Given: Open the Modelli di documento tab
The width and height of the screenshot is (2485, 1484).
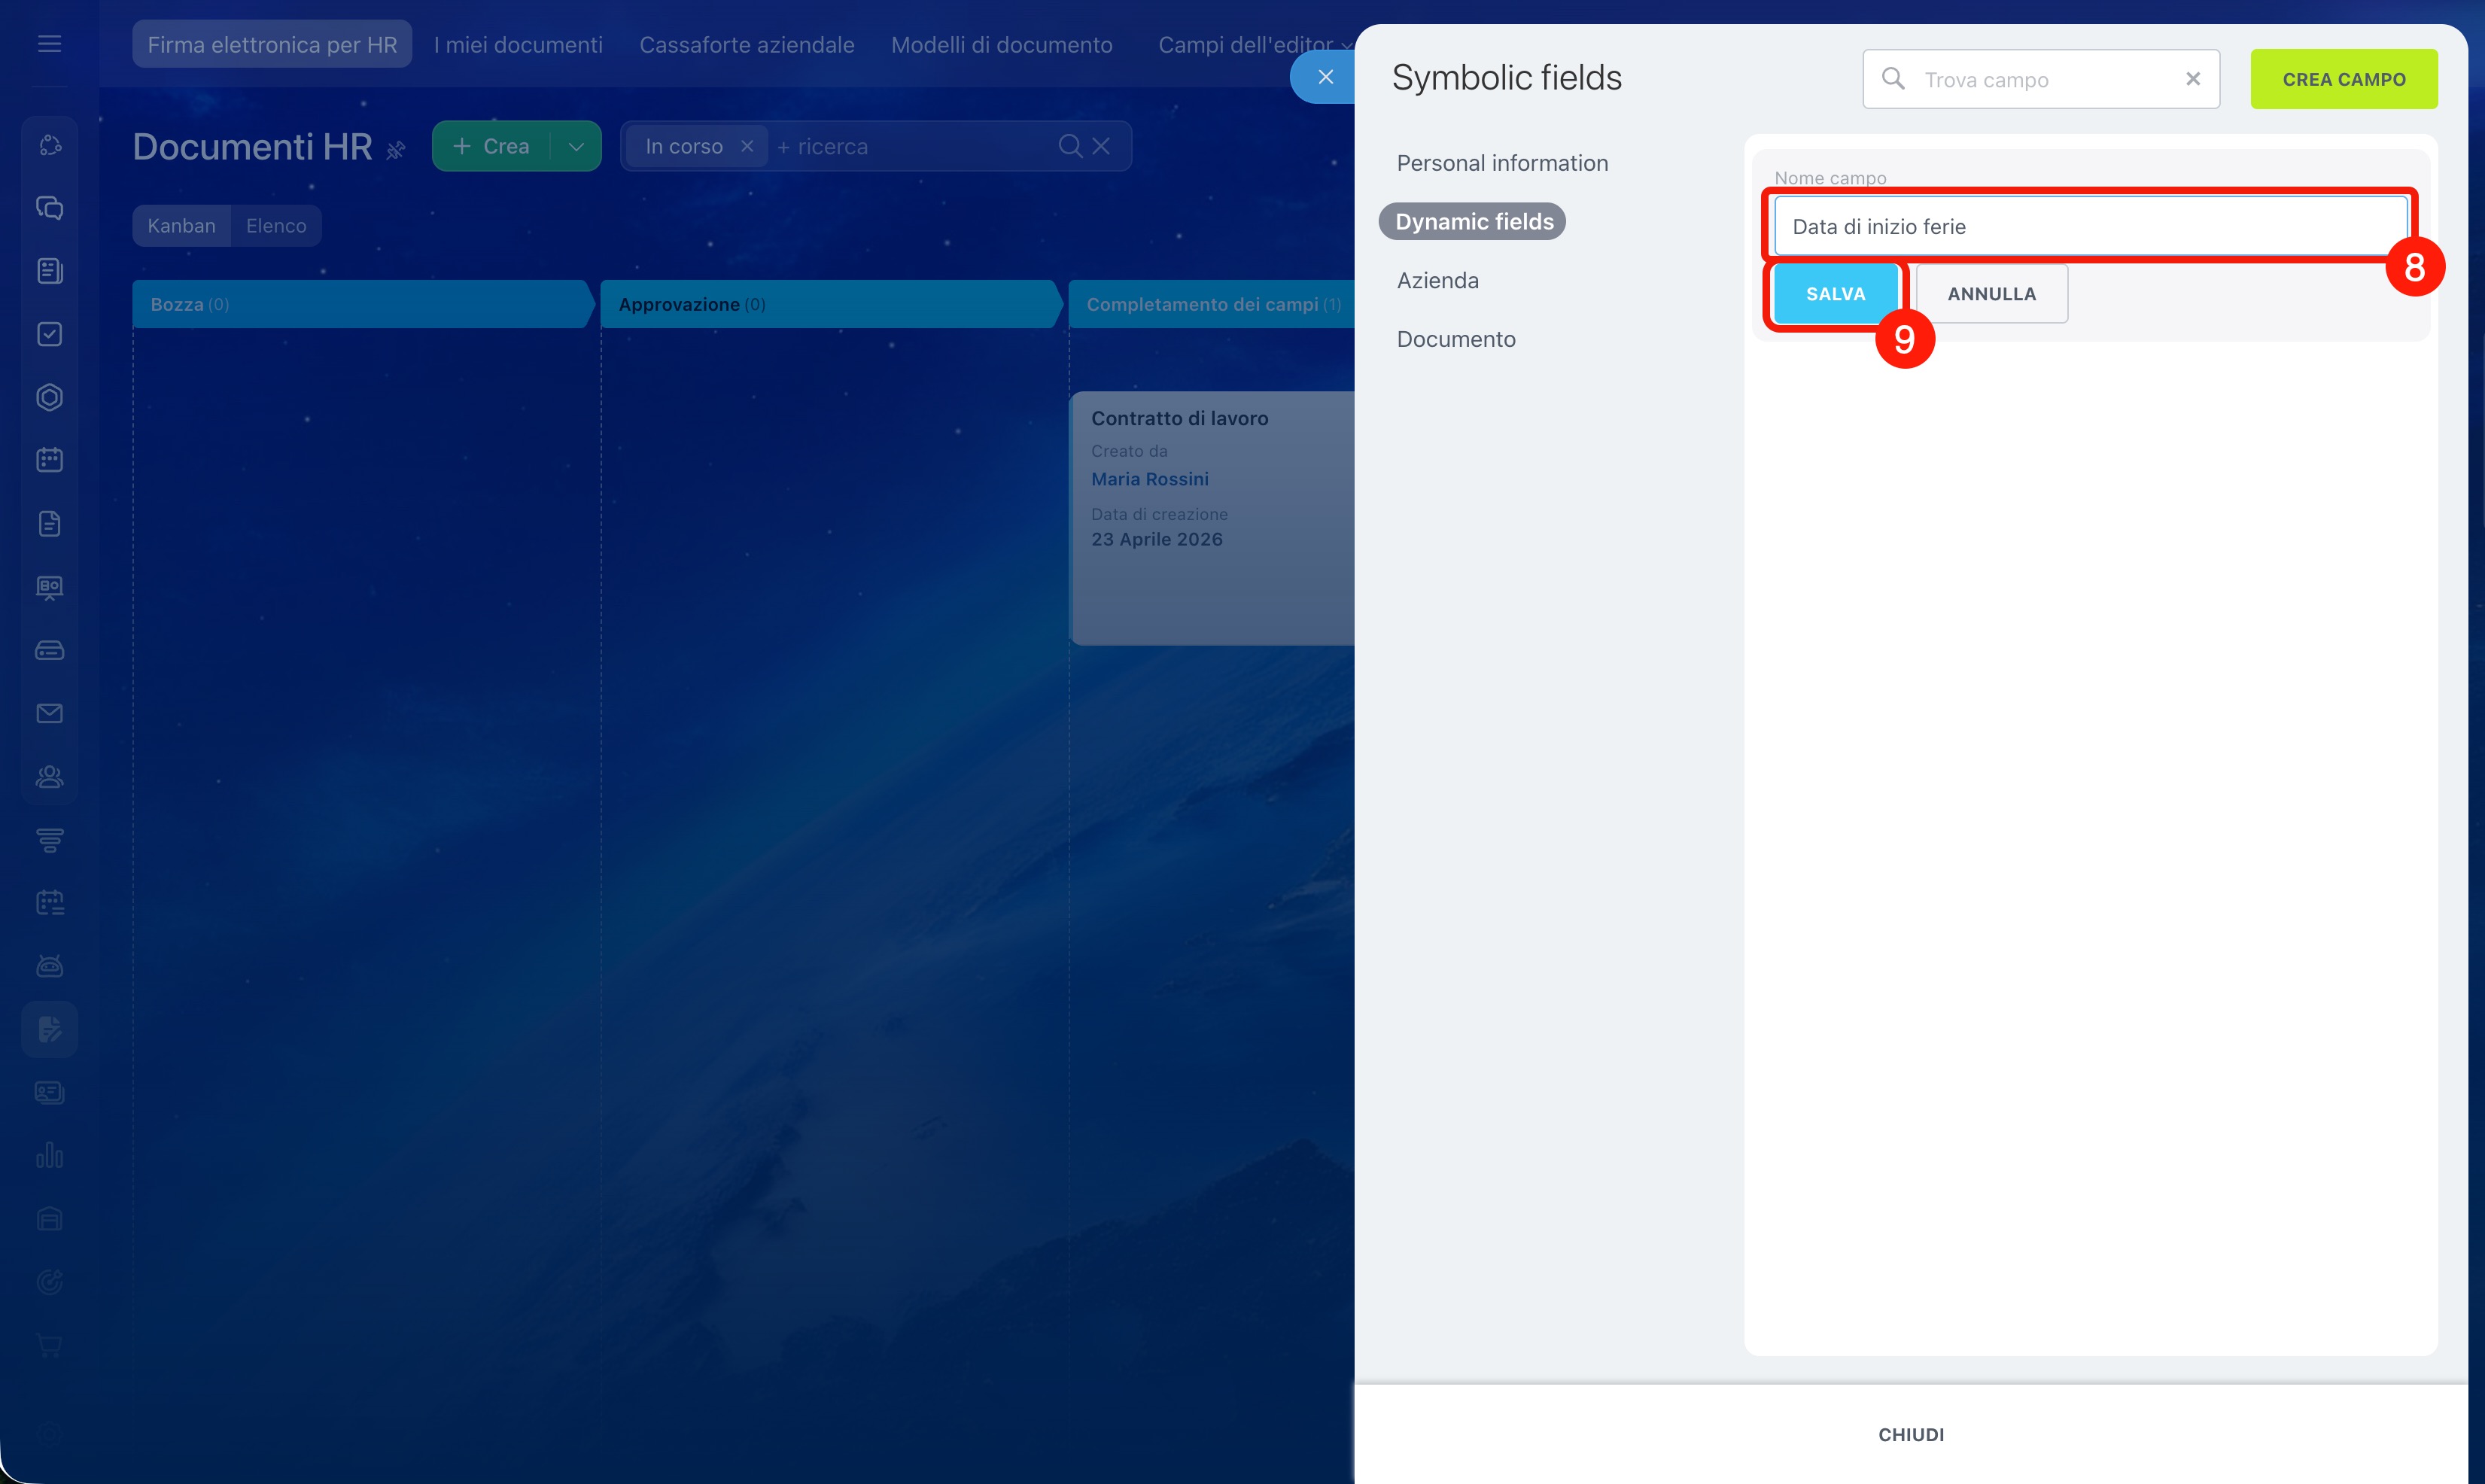Looking at the screenshot, I should tap(1001, 45).
